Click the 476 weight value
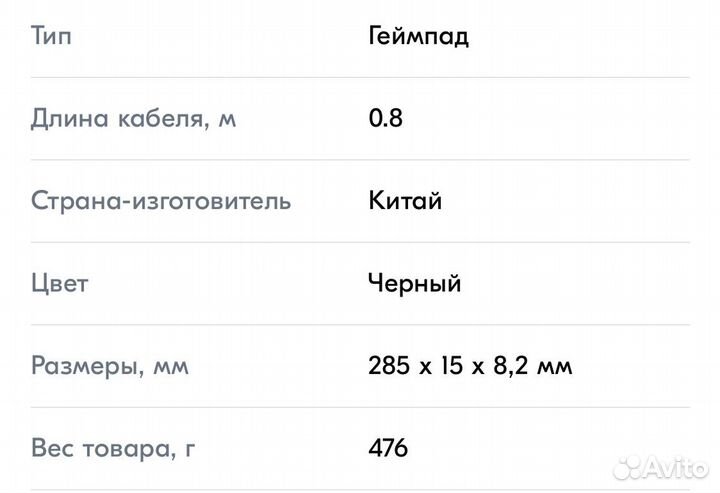This screenshot has width=720, height=493. point(389,447)
